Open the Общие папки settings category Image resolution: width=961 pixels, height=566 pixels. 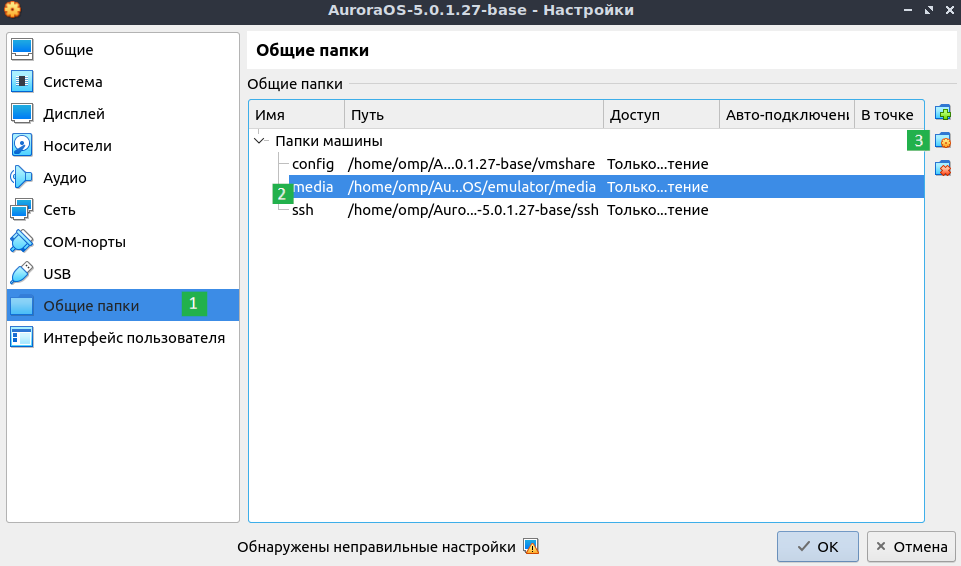point(123,305)
